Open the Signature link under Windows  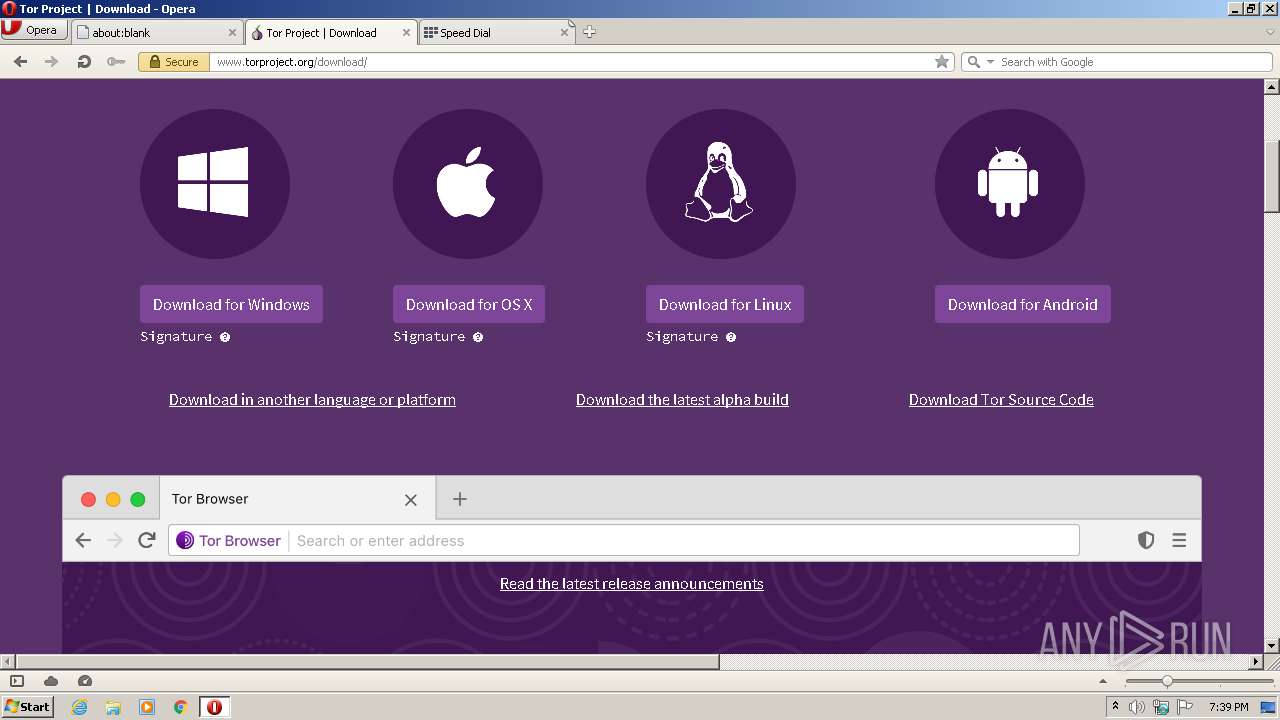pos(176,337)
